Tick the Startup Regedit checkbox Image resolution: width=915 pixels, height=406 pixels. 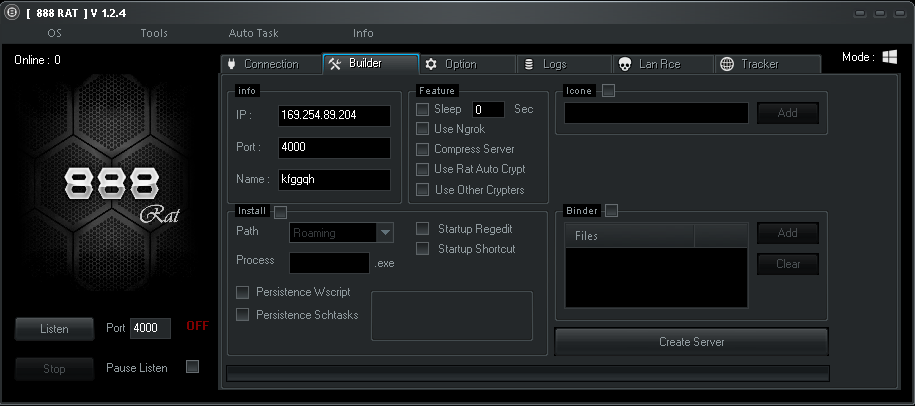coord(423,229)
